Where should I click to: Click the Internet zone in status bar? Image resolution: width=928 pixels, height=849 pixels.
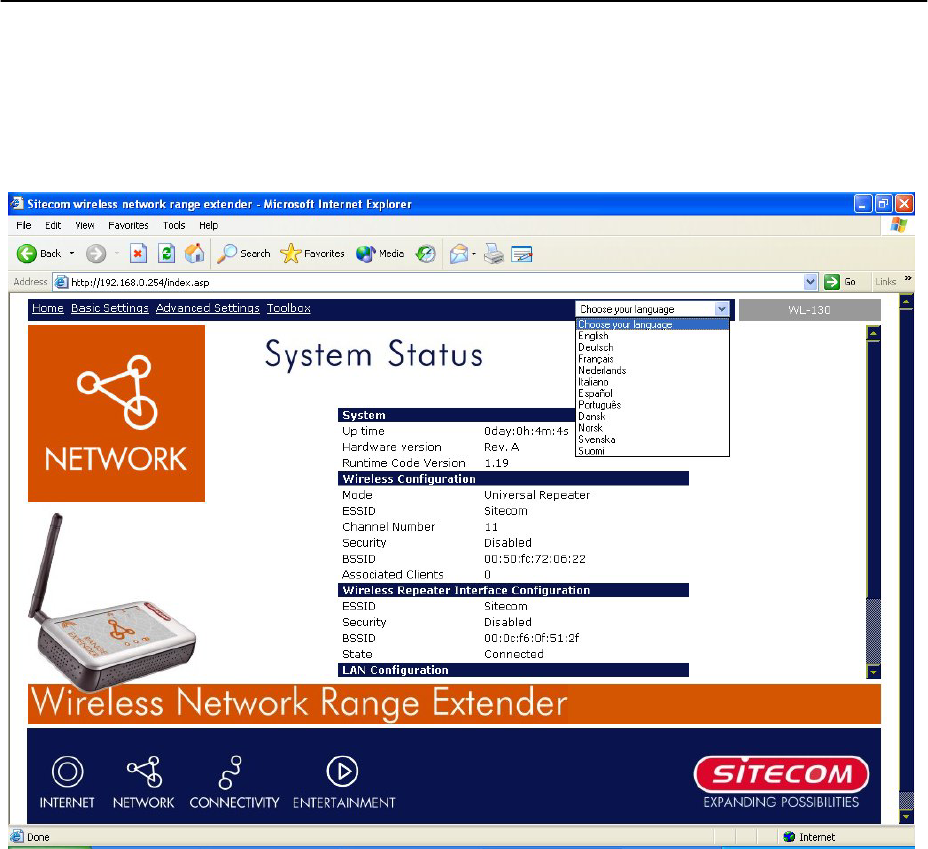pyautogui.click(x=809, y=837)
